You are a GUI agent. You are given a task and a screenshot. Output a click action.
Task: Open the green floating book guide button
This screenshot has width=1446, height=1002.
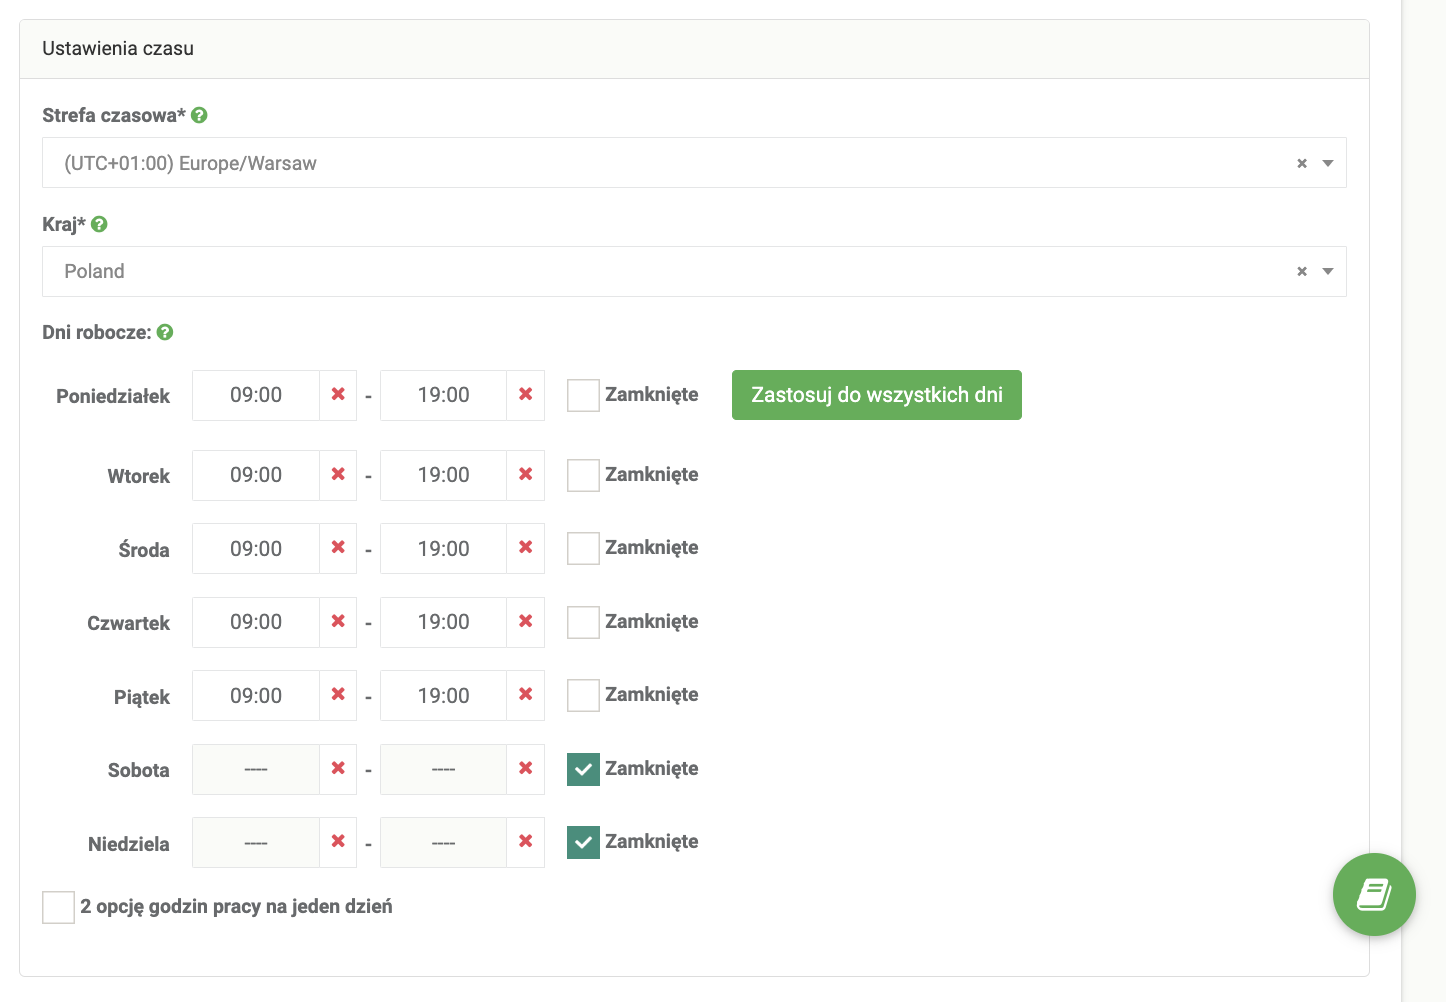(1374, 894)
